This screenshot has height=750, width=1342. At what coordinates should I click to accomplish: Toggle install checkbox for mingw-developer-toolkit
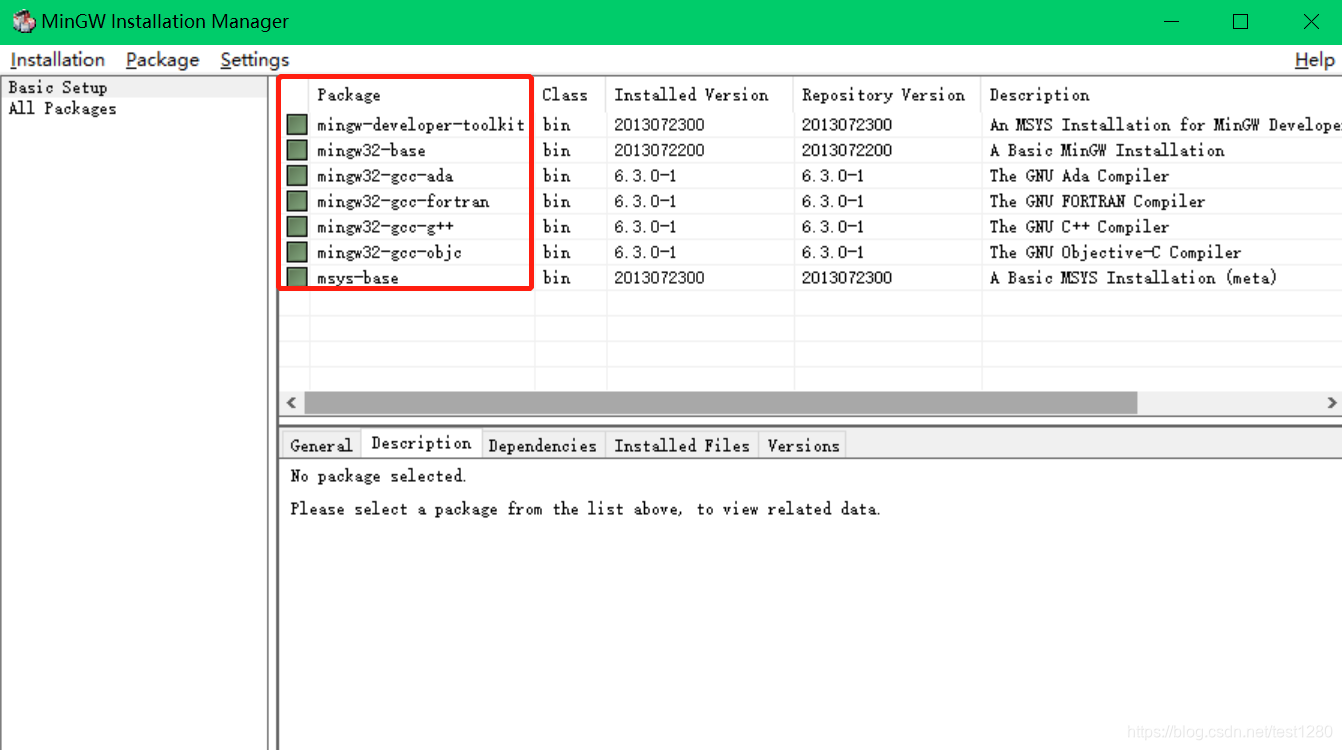click(297, 125)
